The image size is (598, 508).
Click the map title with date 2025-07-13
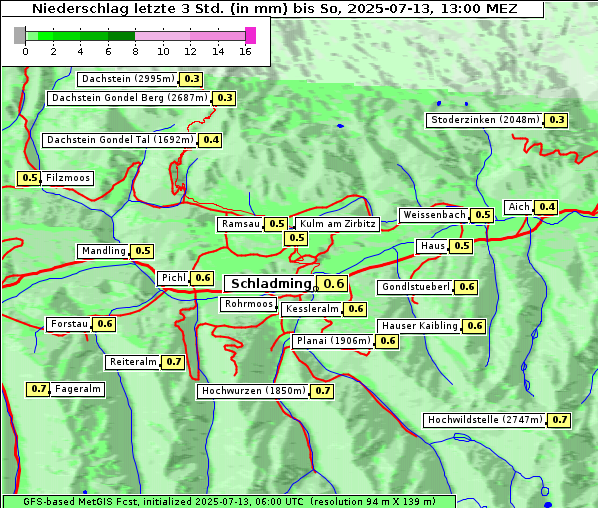(275, 9)
